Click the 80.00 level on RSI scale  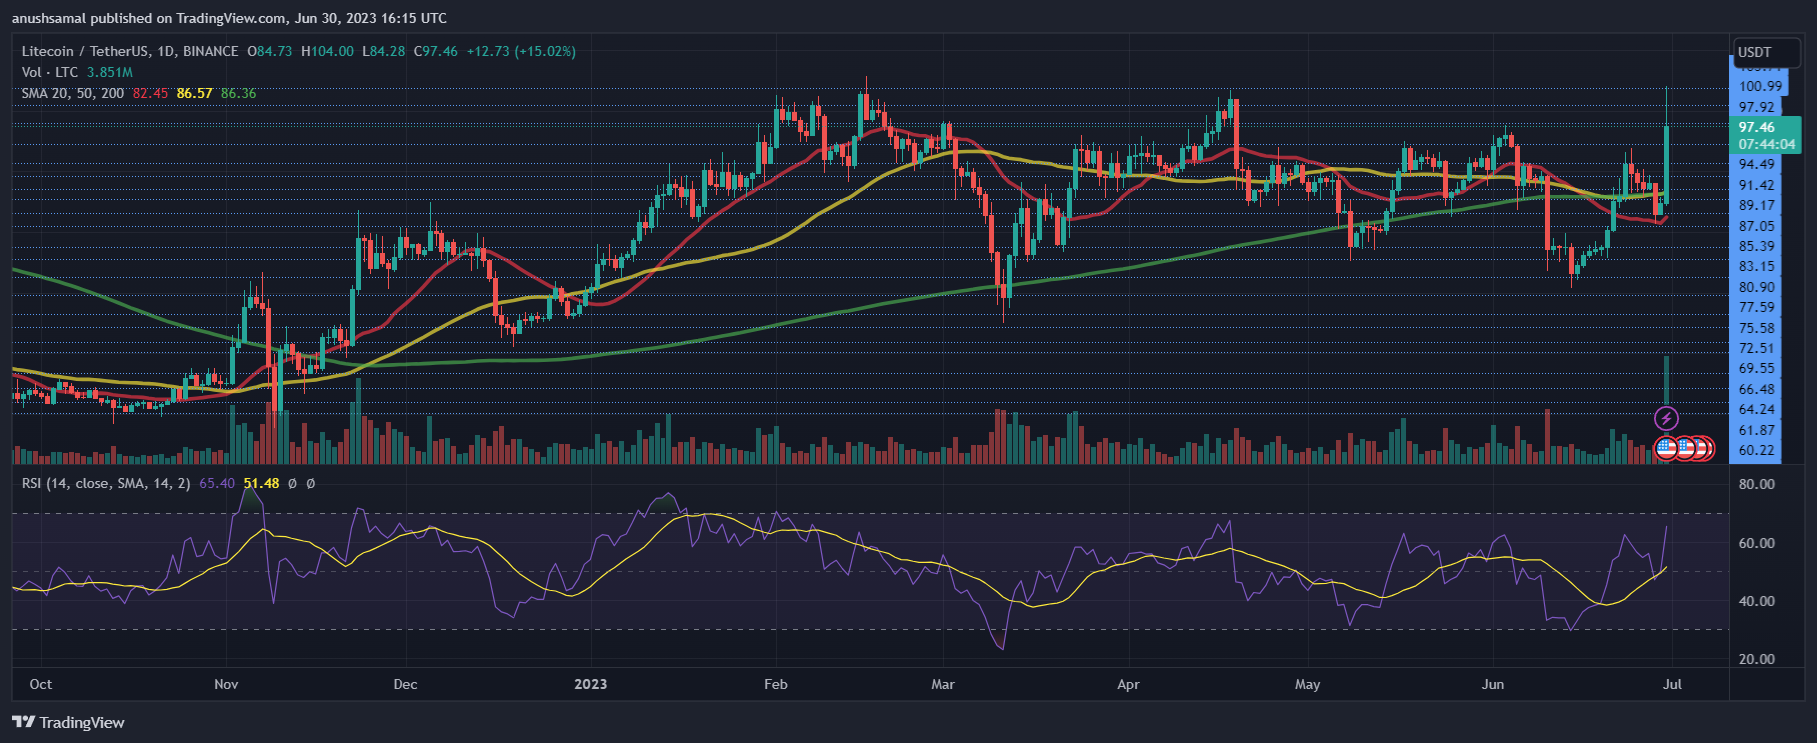pos(1756,484)
